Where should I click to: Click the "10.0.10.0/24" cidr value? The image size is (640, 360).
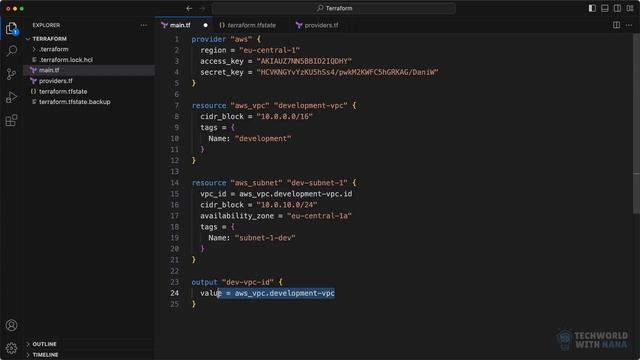tap(287, 204)
